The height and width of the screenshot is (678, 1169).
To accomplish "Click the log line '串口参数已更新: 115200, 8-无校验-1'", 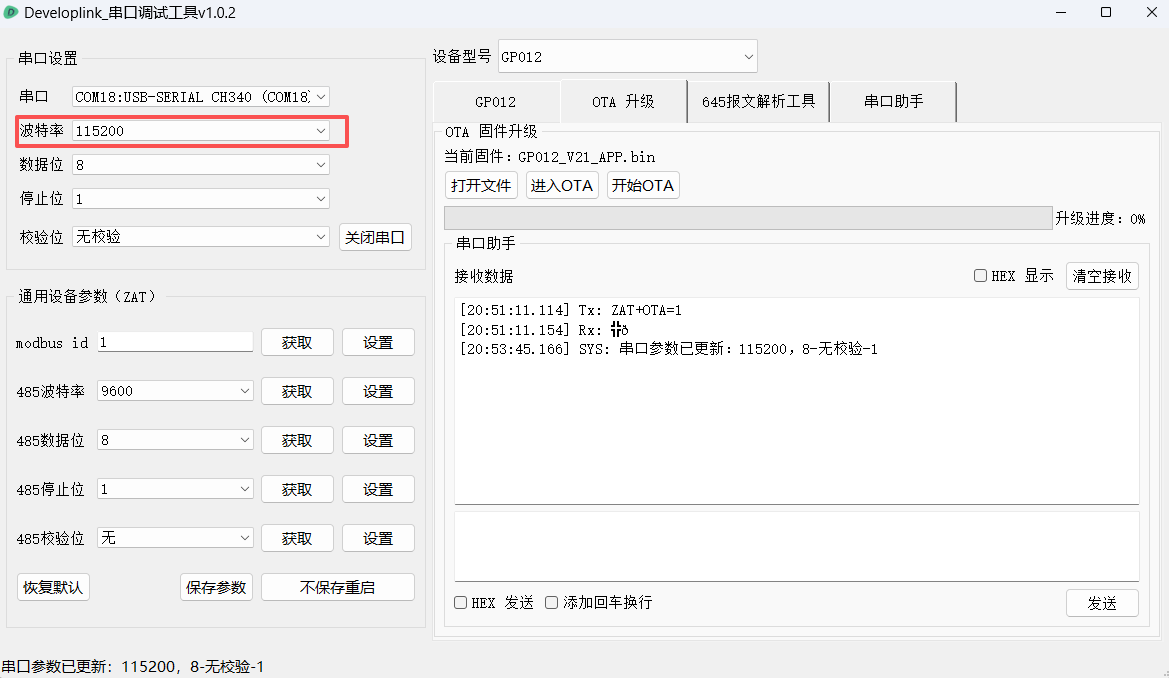I will point(669,349).
